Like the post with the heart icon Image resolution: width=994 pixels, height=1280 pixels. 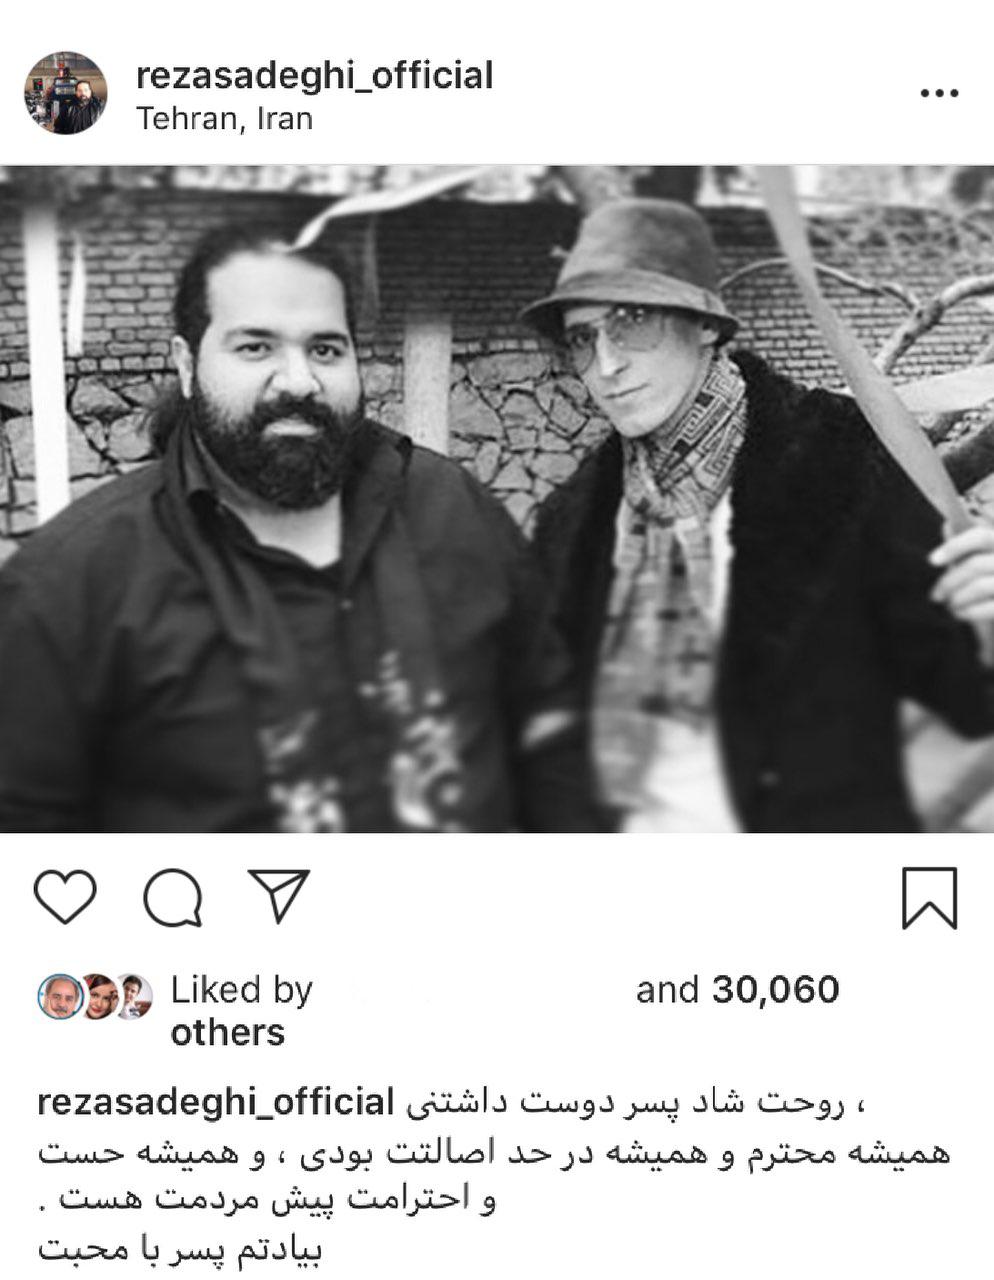tap(66, 896)
